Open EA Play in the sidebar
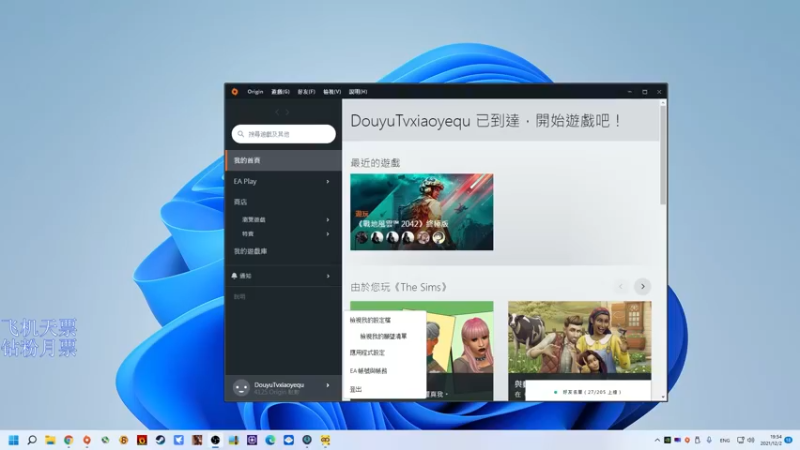 [x=245, y=181]
